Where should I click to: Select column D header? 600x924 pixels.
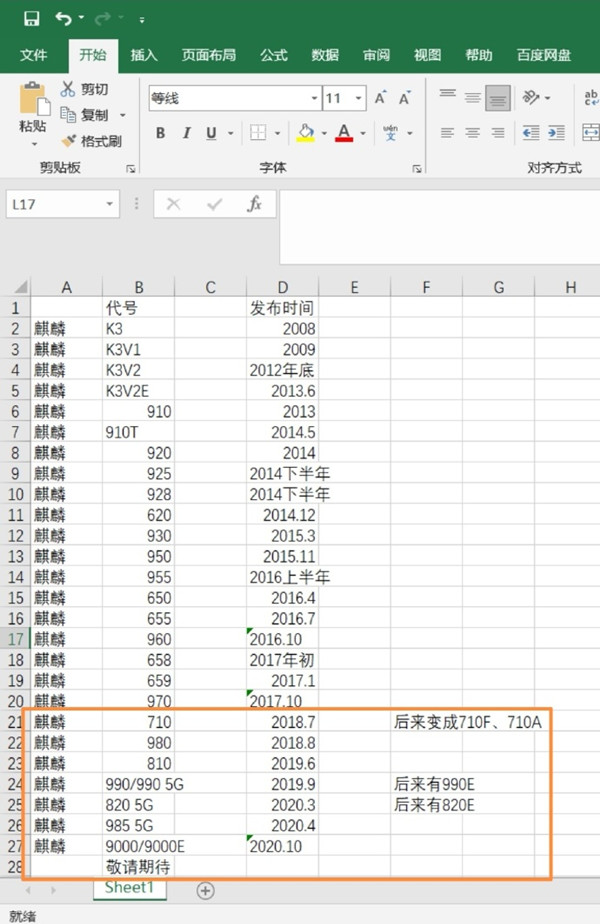(x=282, y=287)
